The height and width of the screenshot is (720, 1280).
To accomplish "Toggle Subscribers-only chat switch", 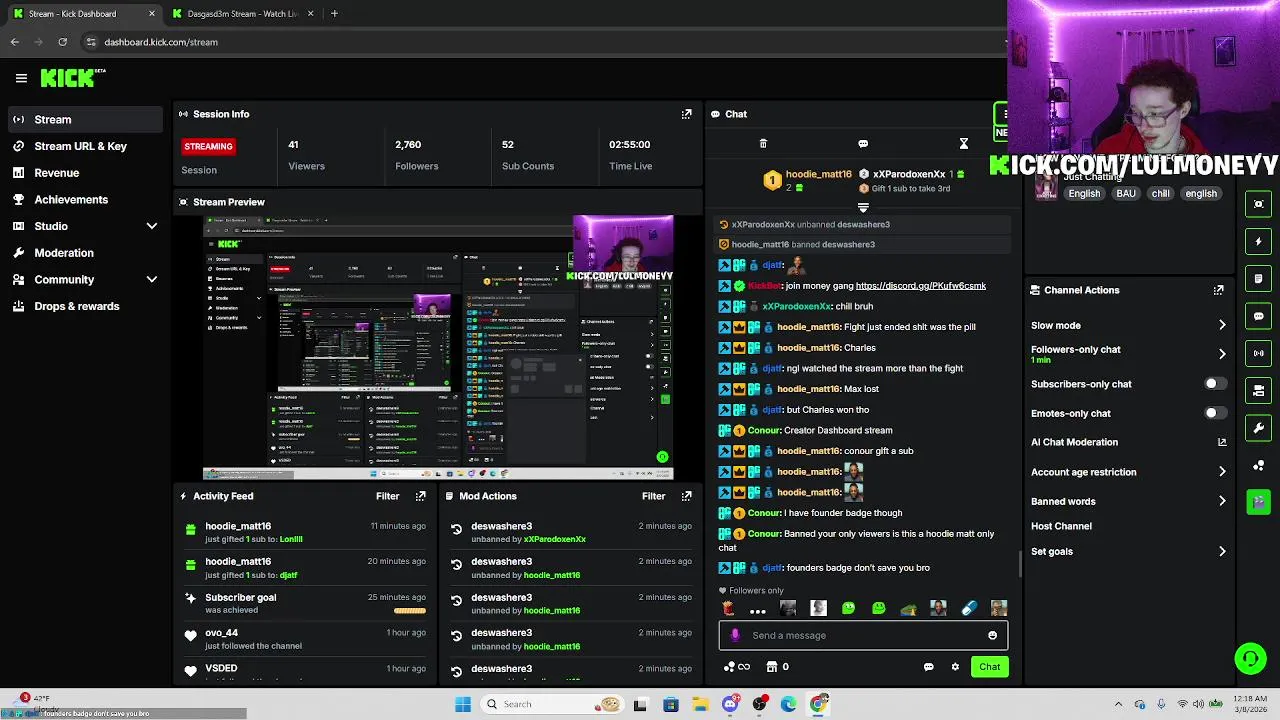I will click(x=1215, y=384).
